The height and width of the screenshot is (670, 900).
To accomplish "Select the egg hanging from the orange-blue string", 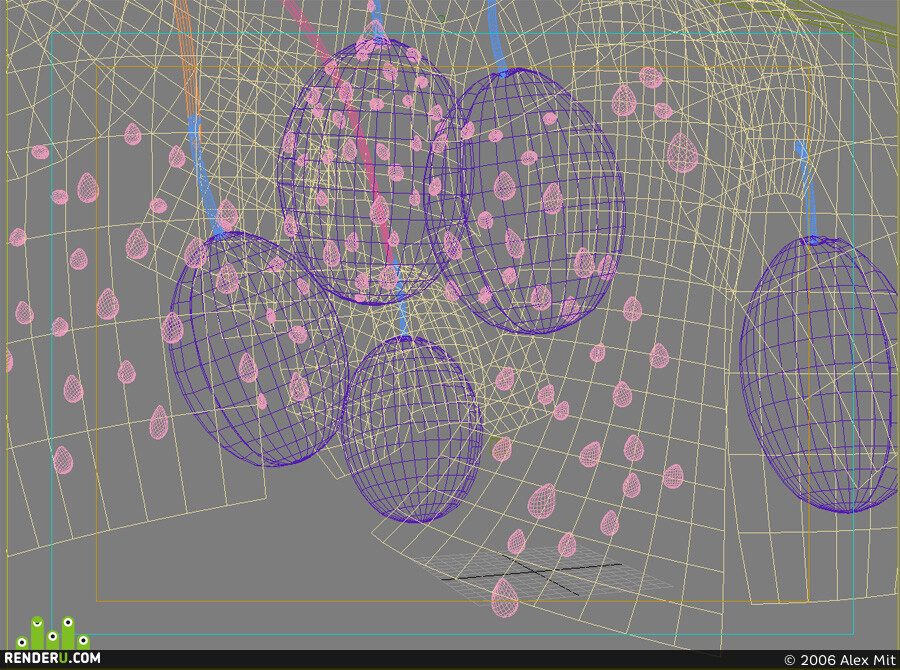I will pyautogui.click(x=259, y=349).
